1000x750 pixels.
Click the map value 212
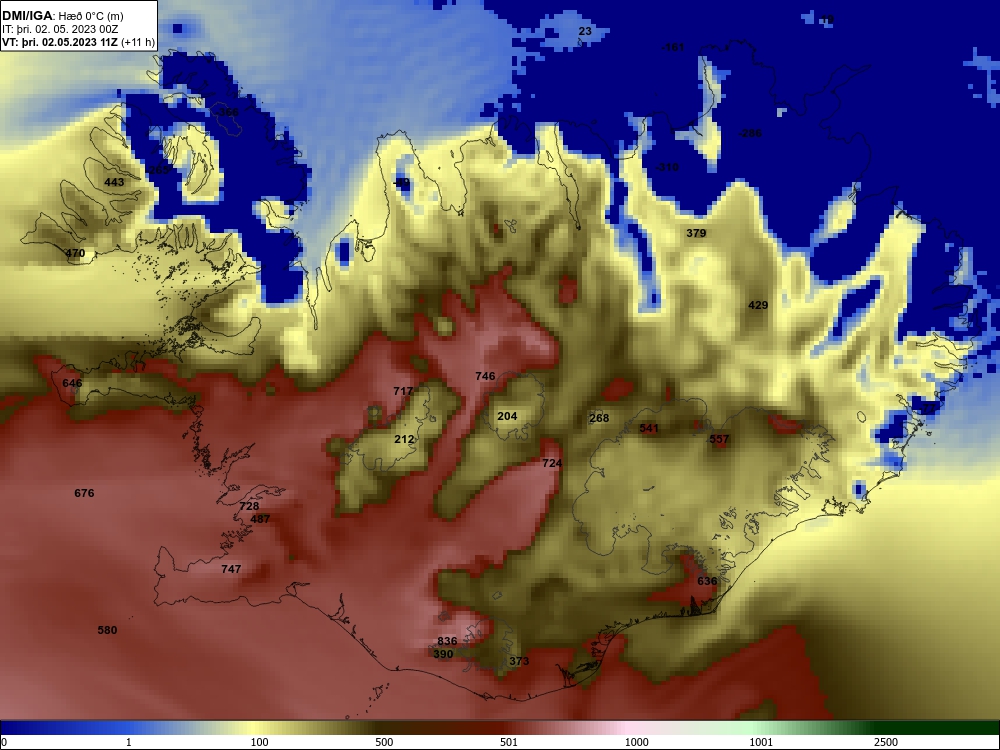coord(404,439)
